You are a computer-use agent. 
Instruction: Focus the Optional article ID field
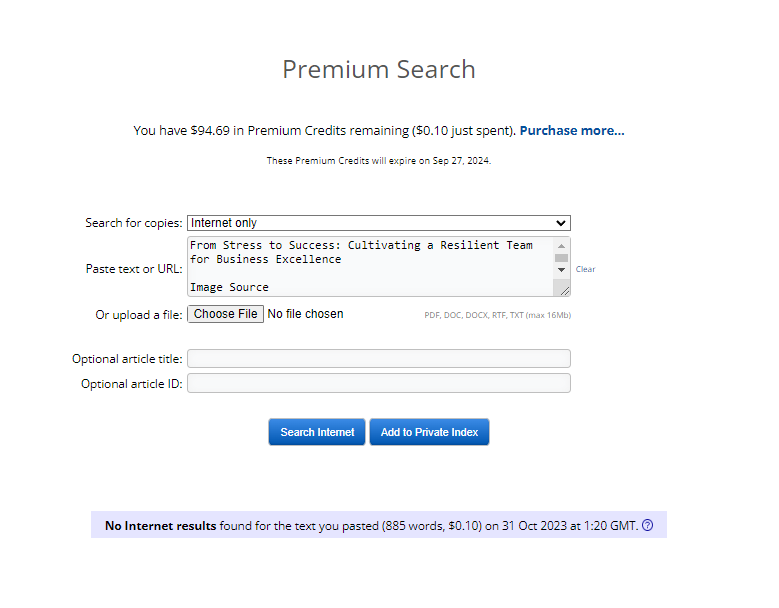tap(378, 383)
